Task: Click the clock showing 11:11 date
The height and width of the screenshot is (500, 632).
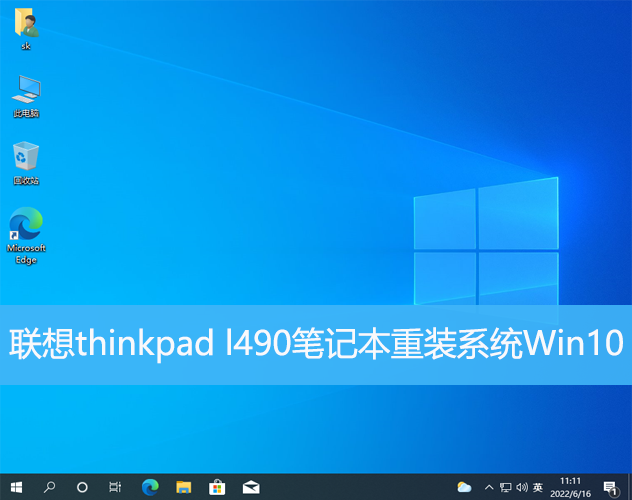Action: click(x=570, y=487)
